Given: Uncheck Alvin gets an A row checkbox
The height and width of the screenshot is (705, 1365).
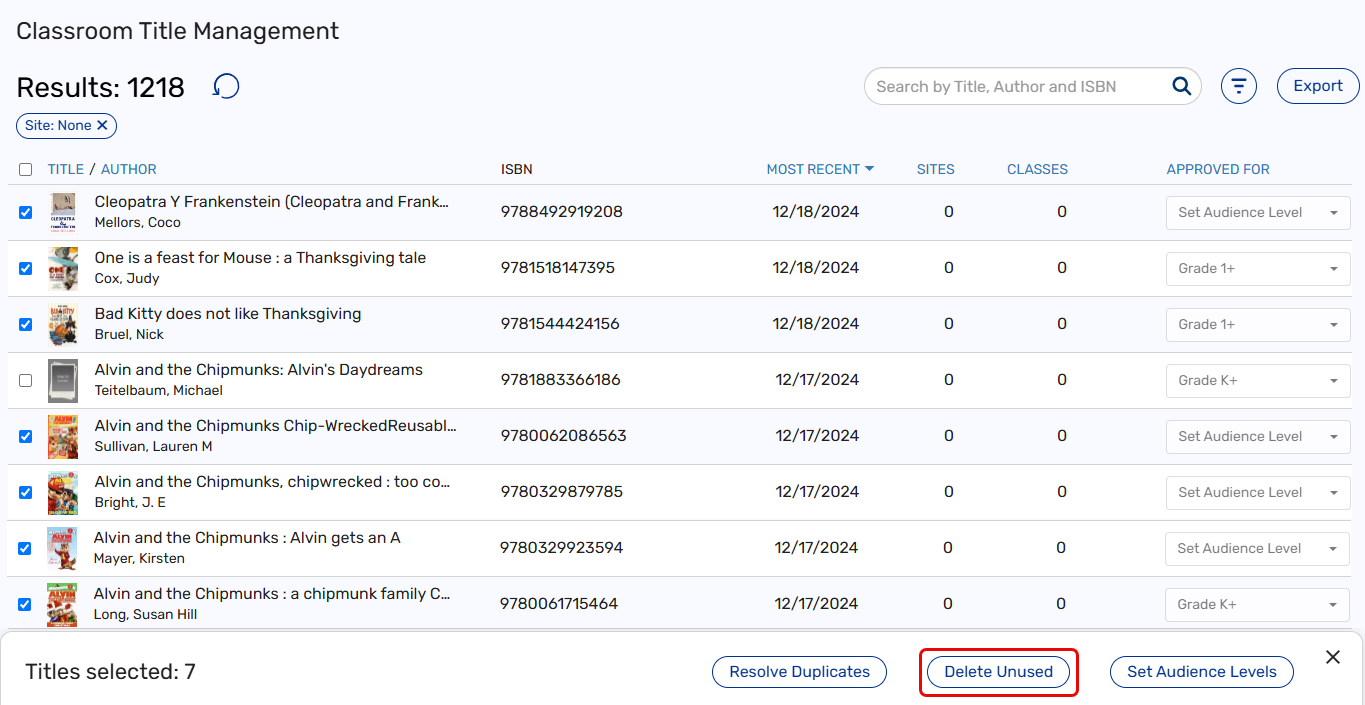Looking at the screenshot, I should tap(26, 548).
